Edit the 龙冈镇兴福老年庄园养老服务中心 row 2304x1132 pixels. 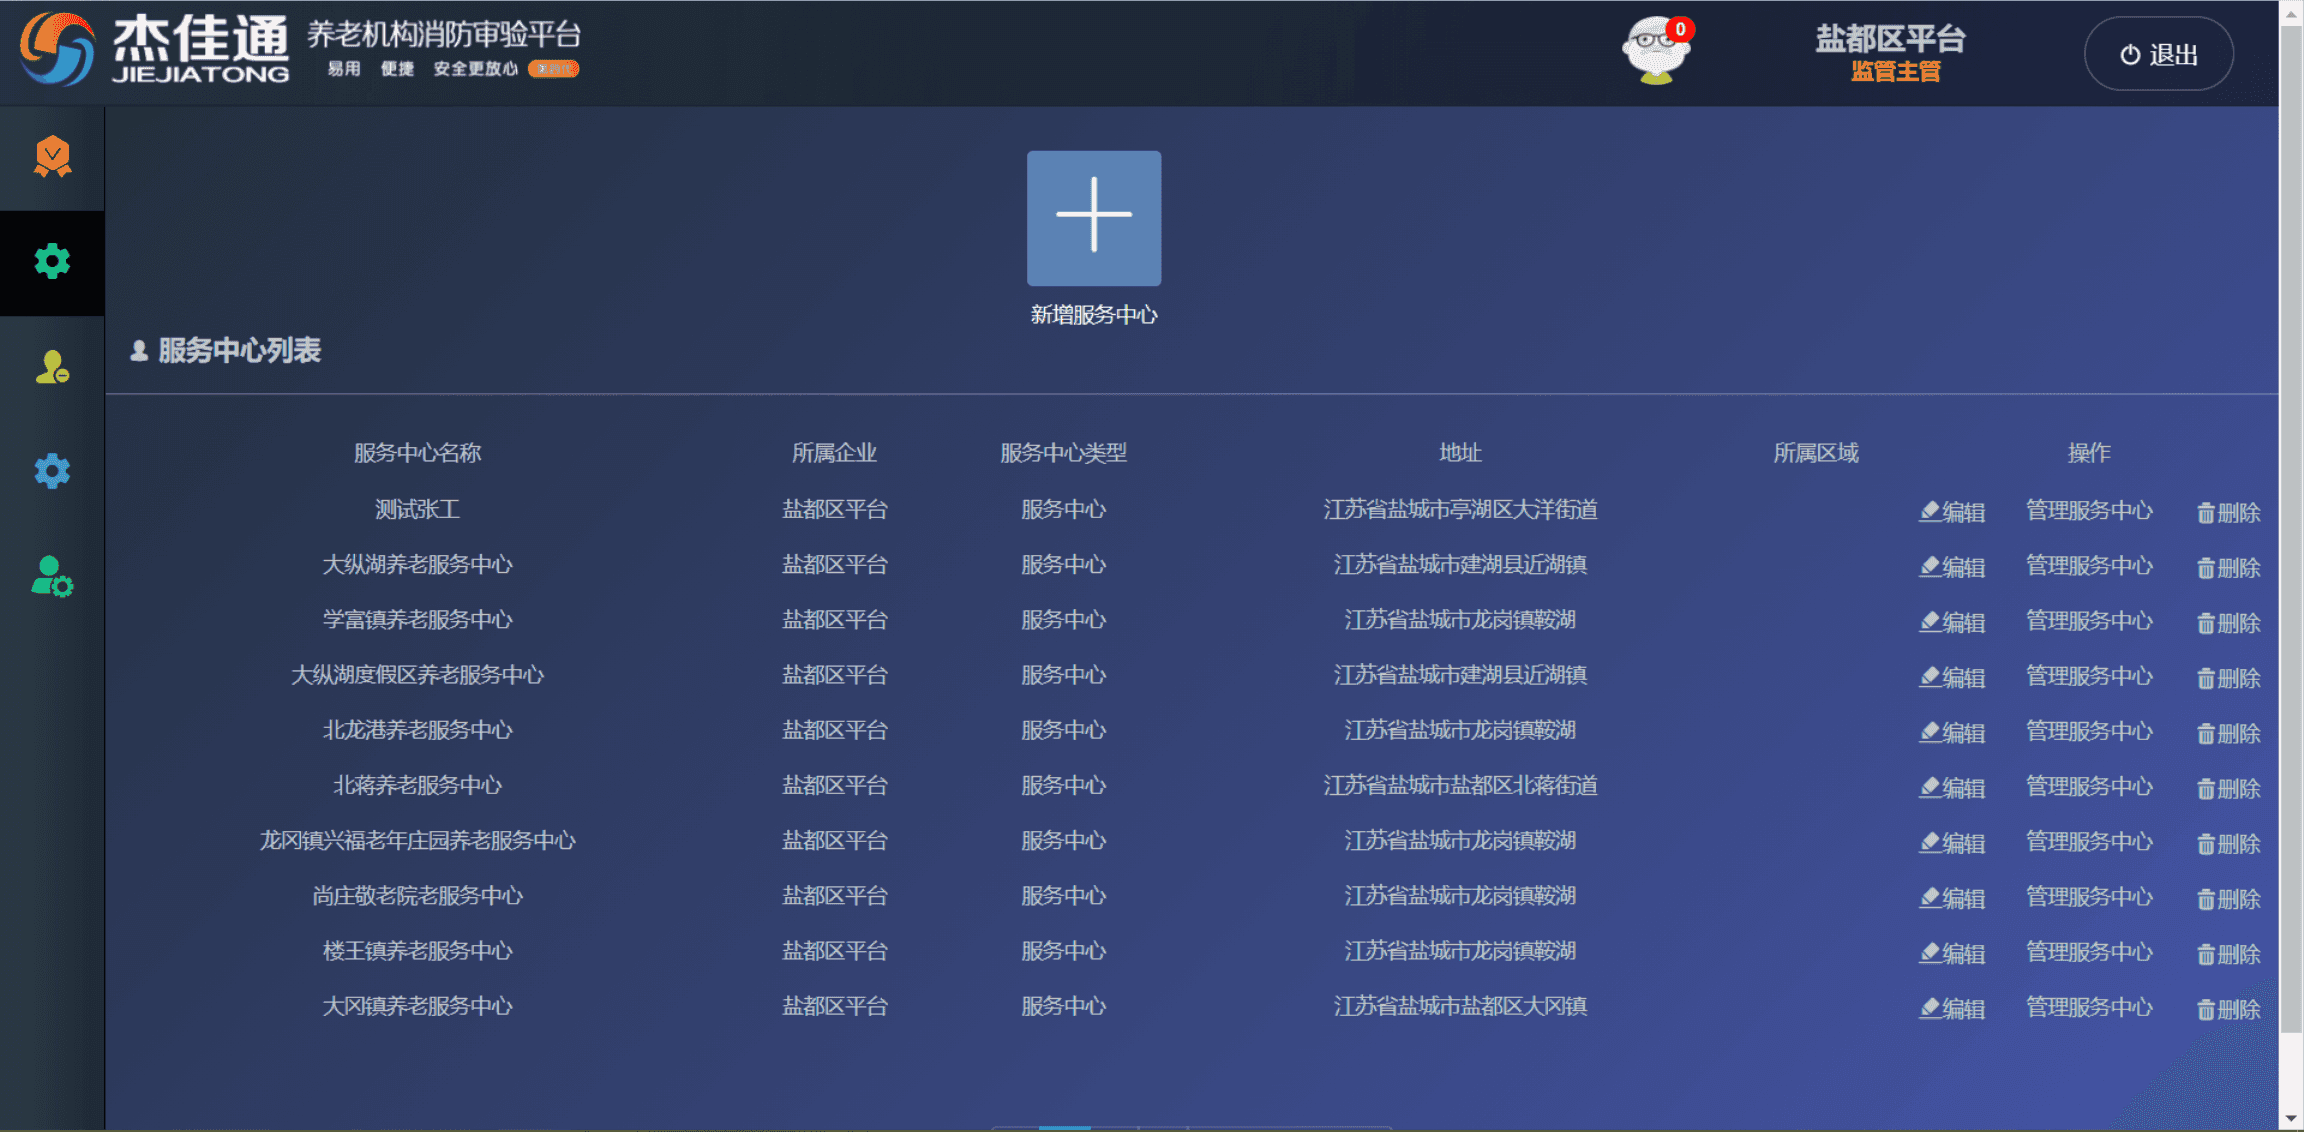click(x=1952, y=843)
